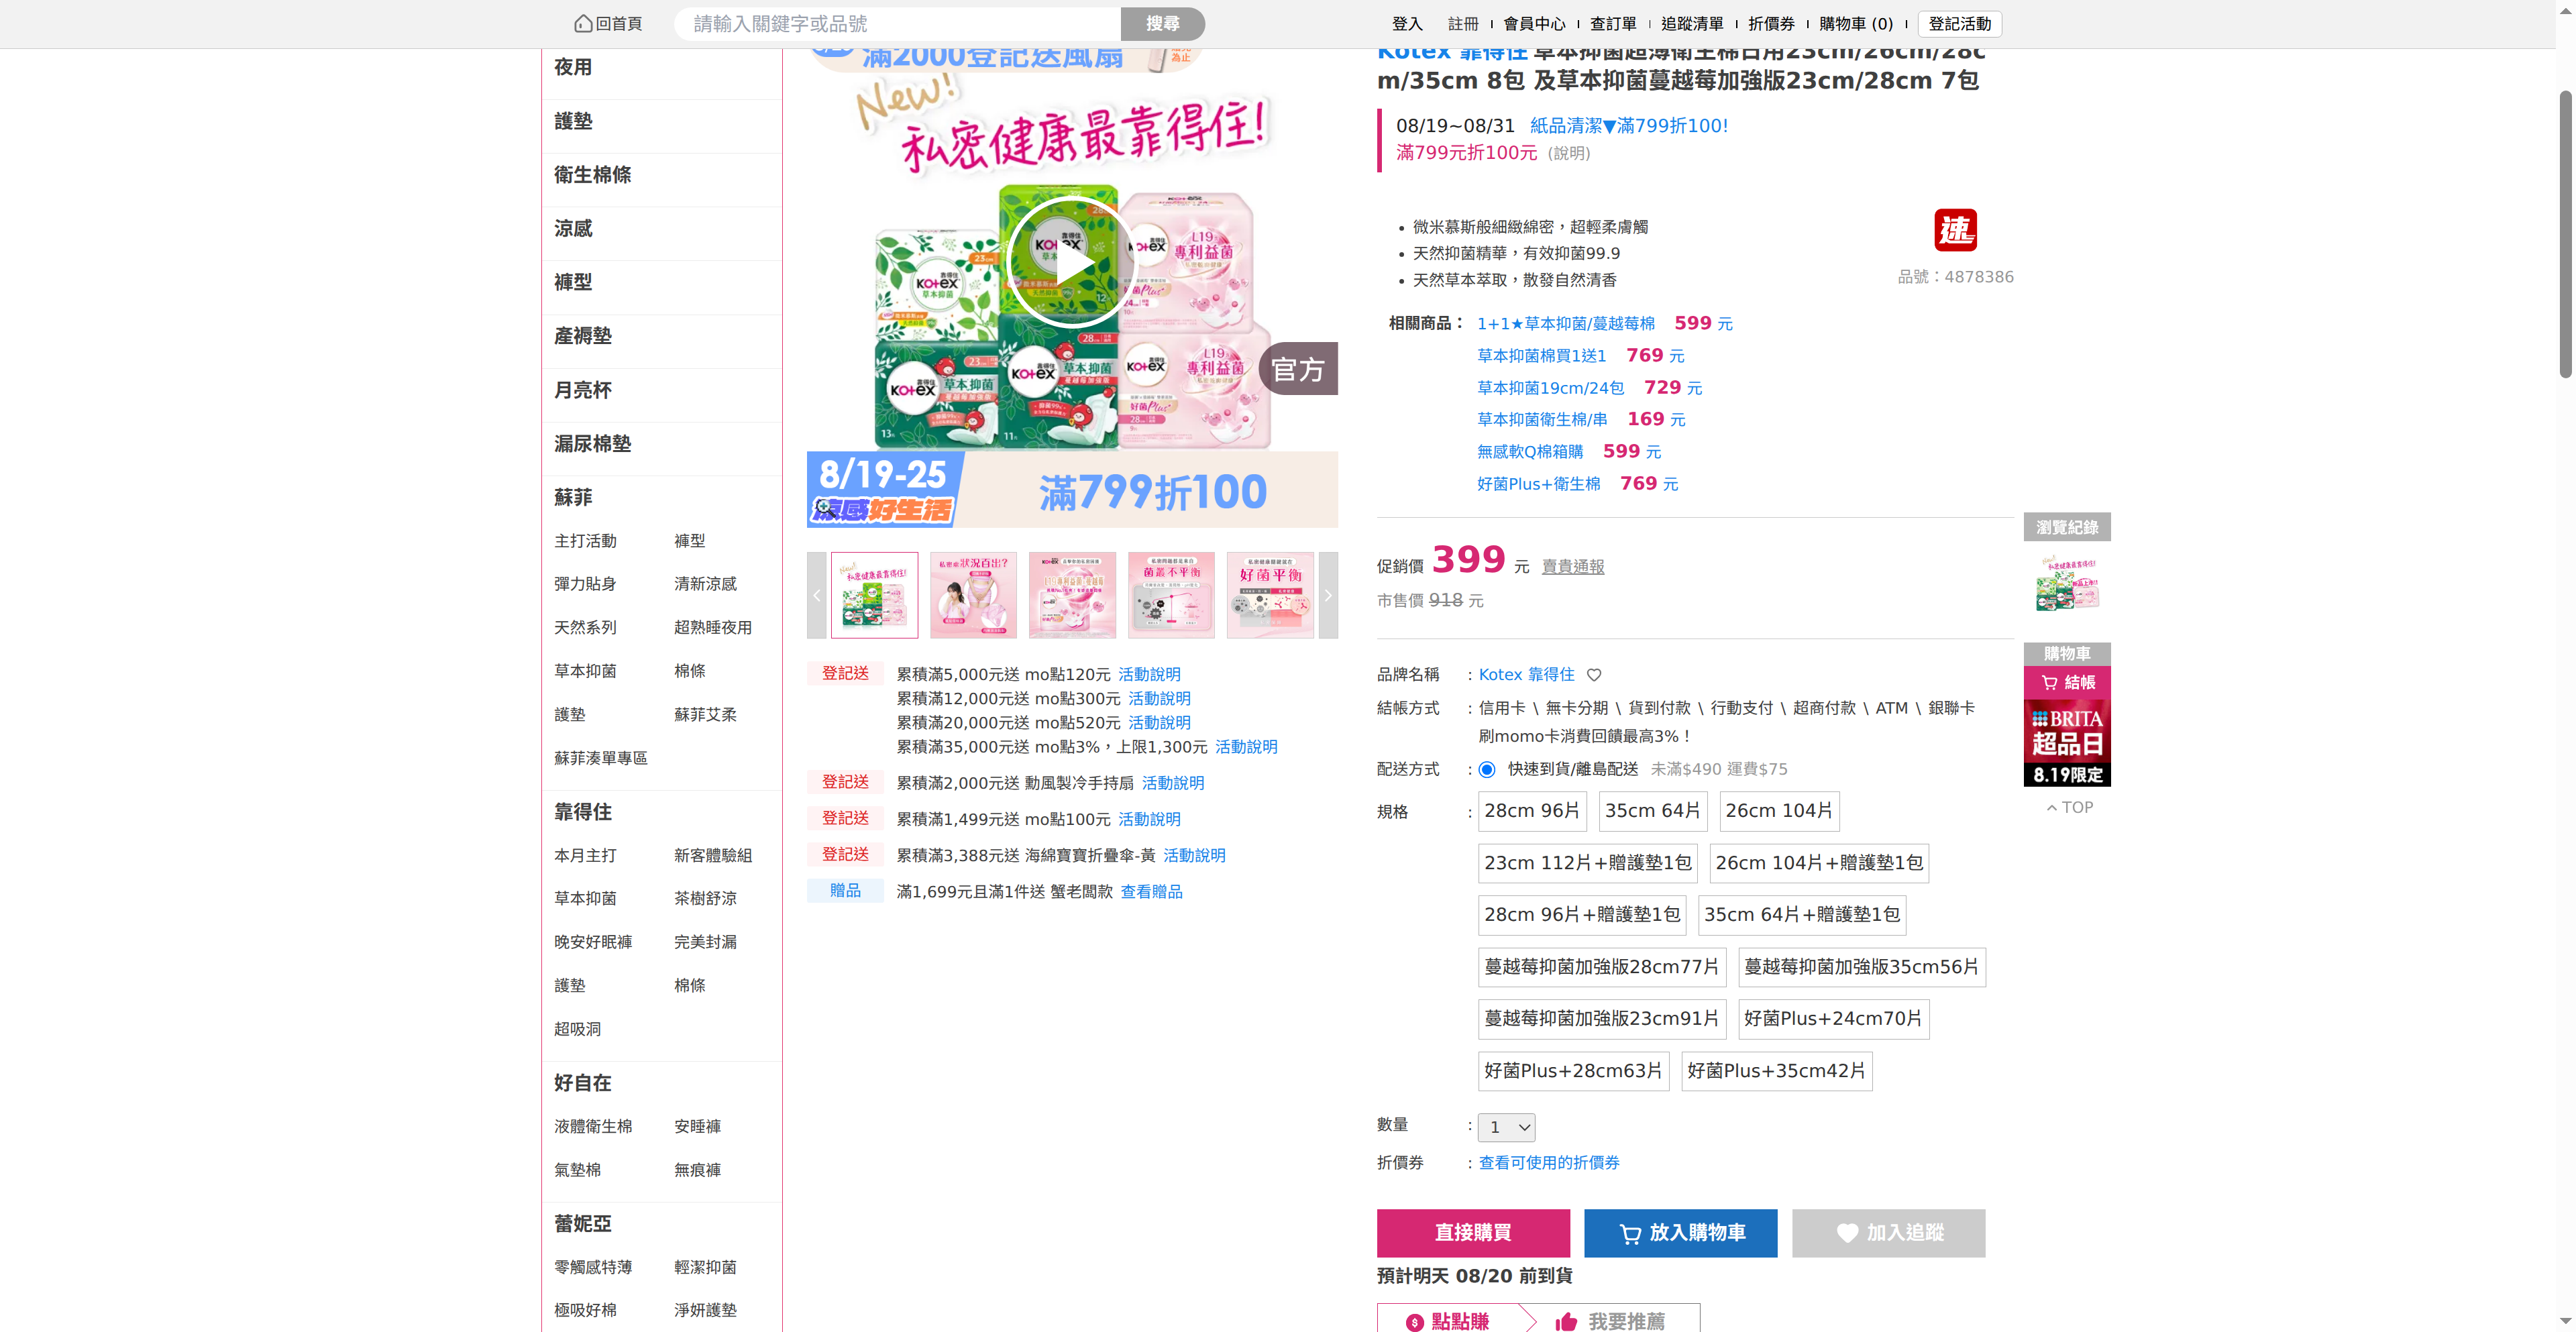The height and width of the screenshot is (1332, 2576).
Task: Click the 直接購買 button
Action: (x=1473, y=1233)
